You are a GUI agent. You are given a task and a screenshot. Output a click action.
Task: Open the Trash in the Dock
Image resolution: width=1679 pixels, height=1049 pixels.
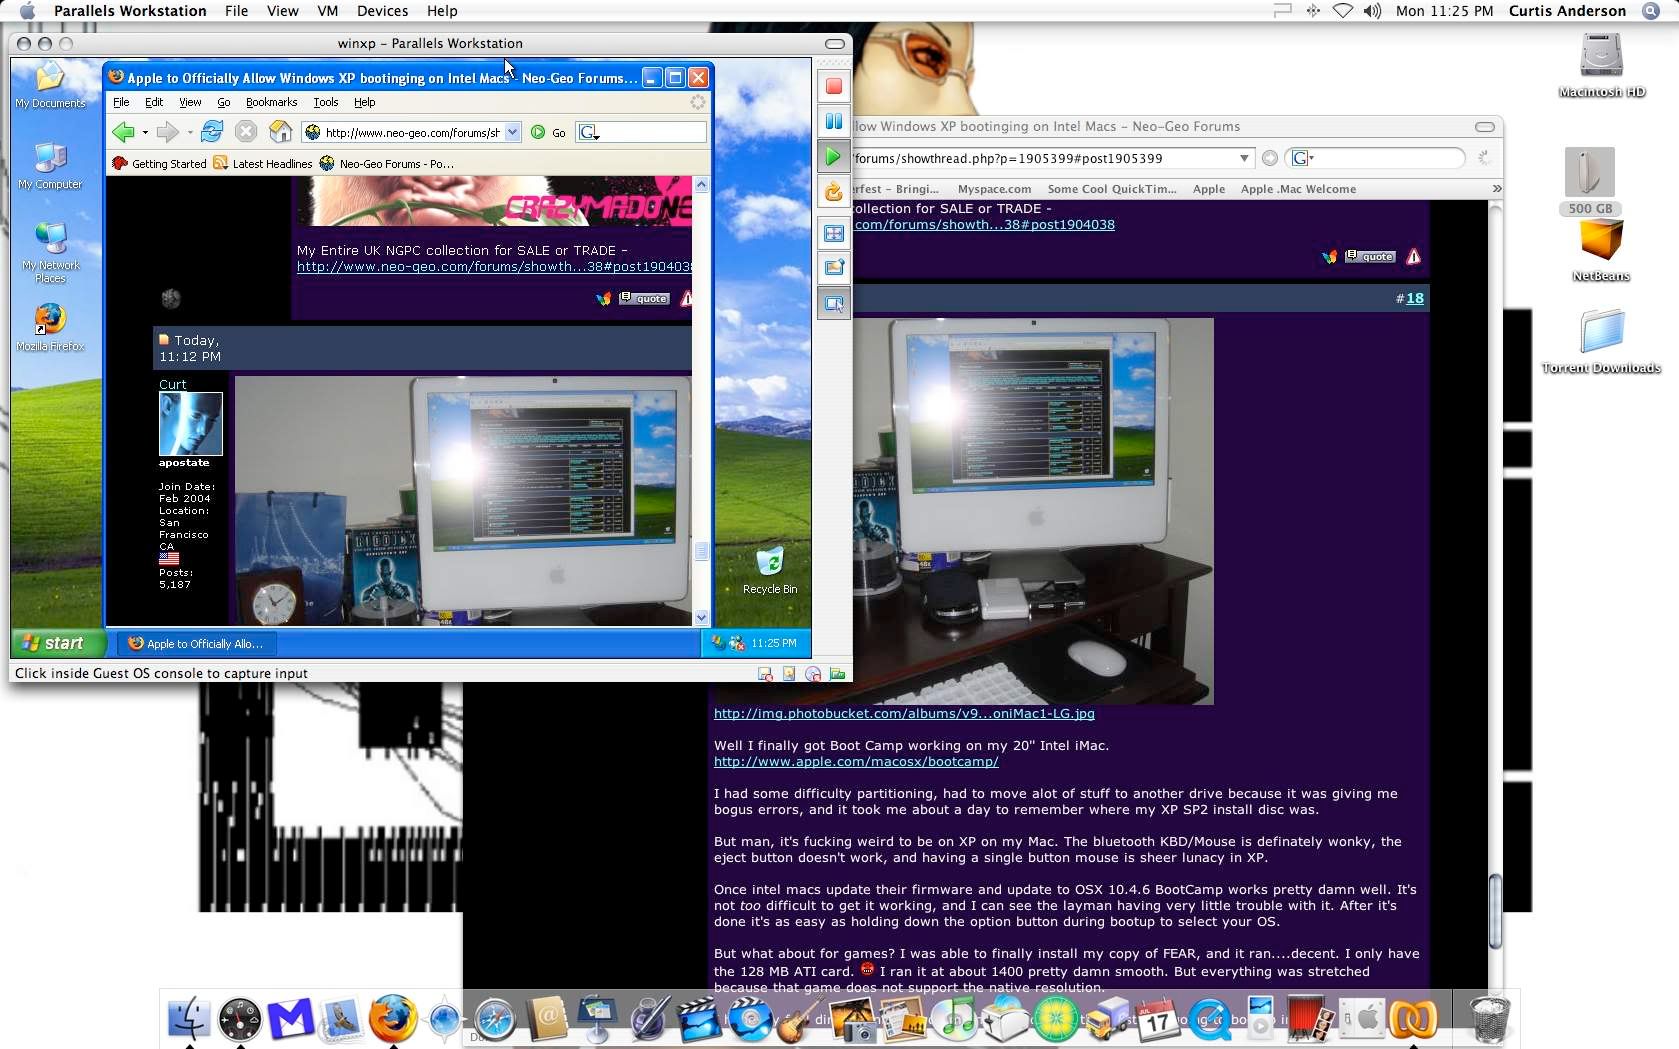pyautogui.click(x=1490, y=1019)
